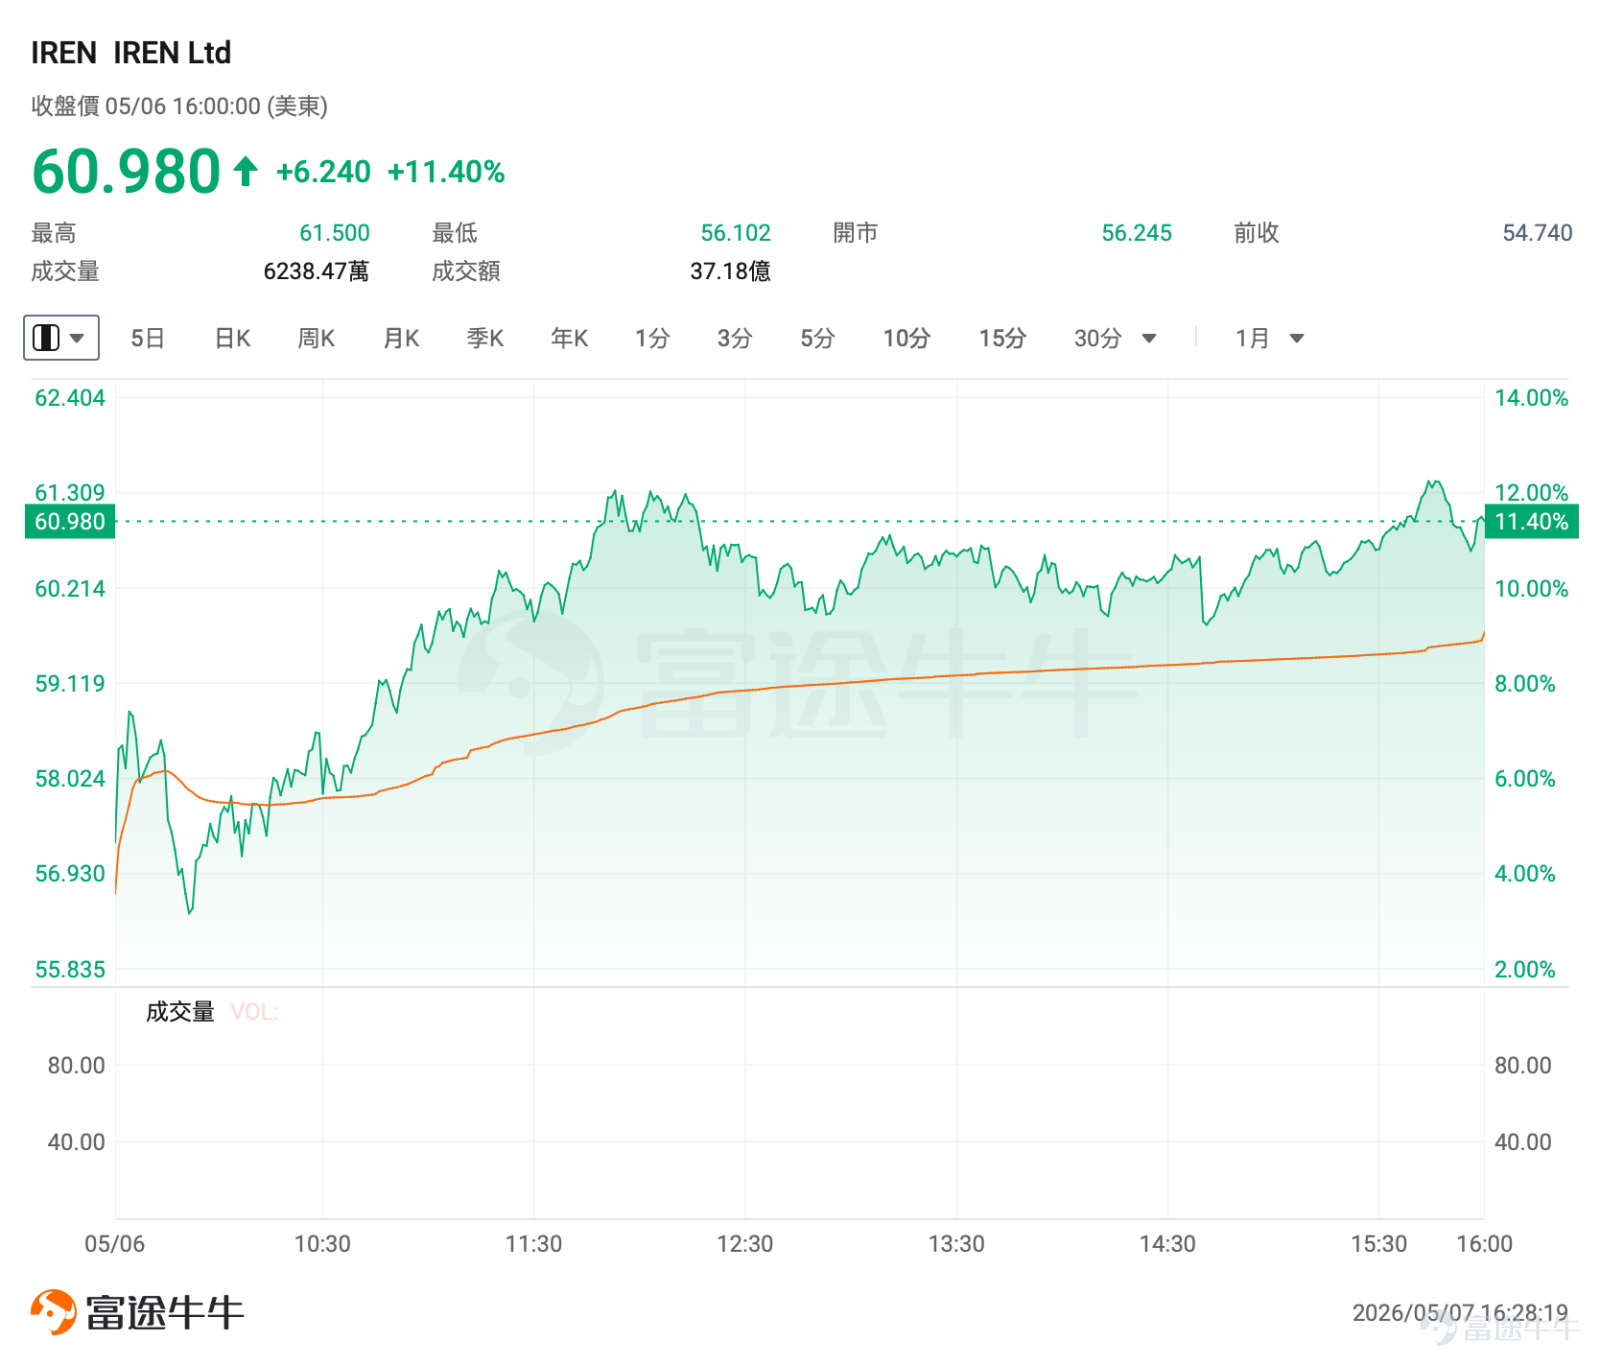Click the +6.240 price change value
The width and height of the screenshot is (1600, 1364).
coord(323,172)
